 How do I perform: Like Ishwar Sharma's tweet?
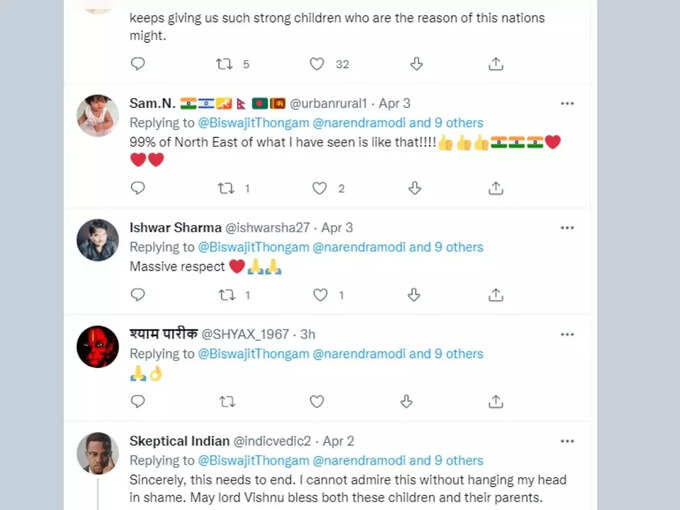coord(320,295)
